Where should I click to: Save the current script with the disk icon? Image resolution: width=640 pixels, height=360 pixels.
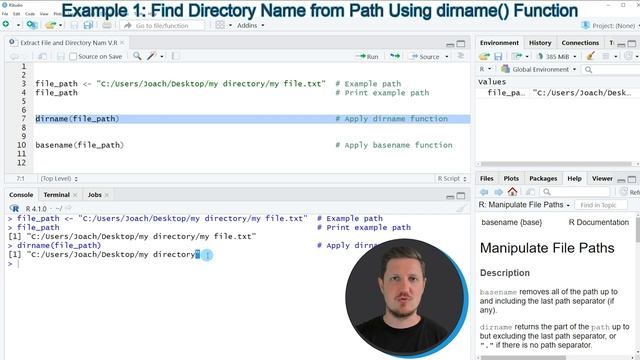pyautogui.click(x=61, y=56)
